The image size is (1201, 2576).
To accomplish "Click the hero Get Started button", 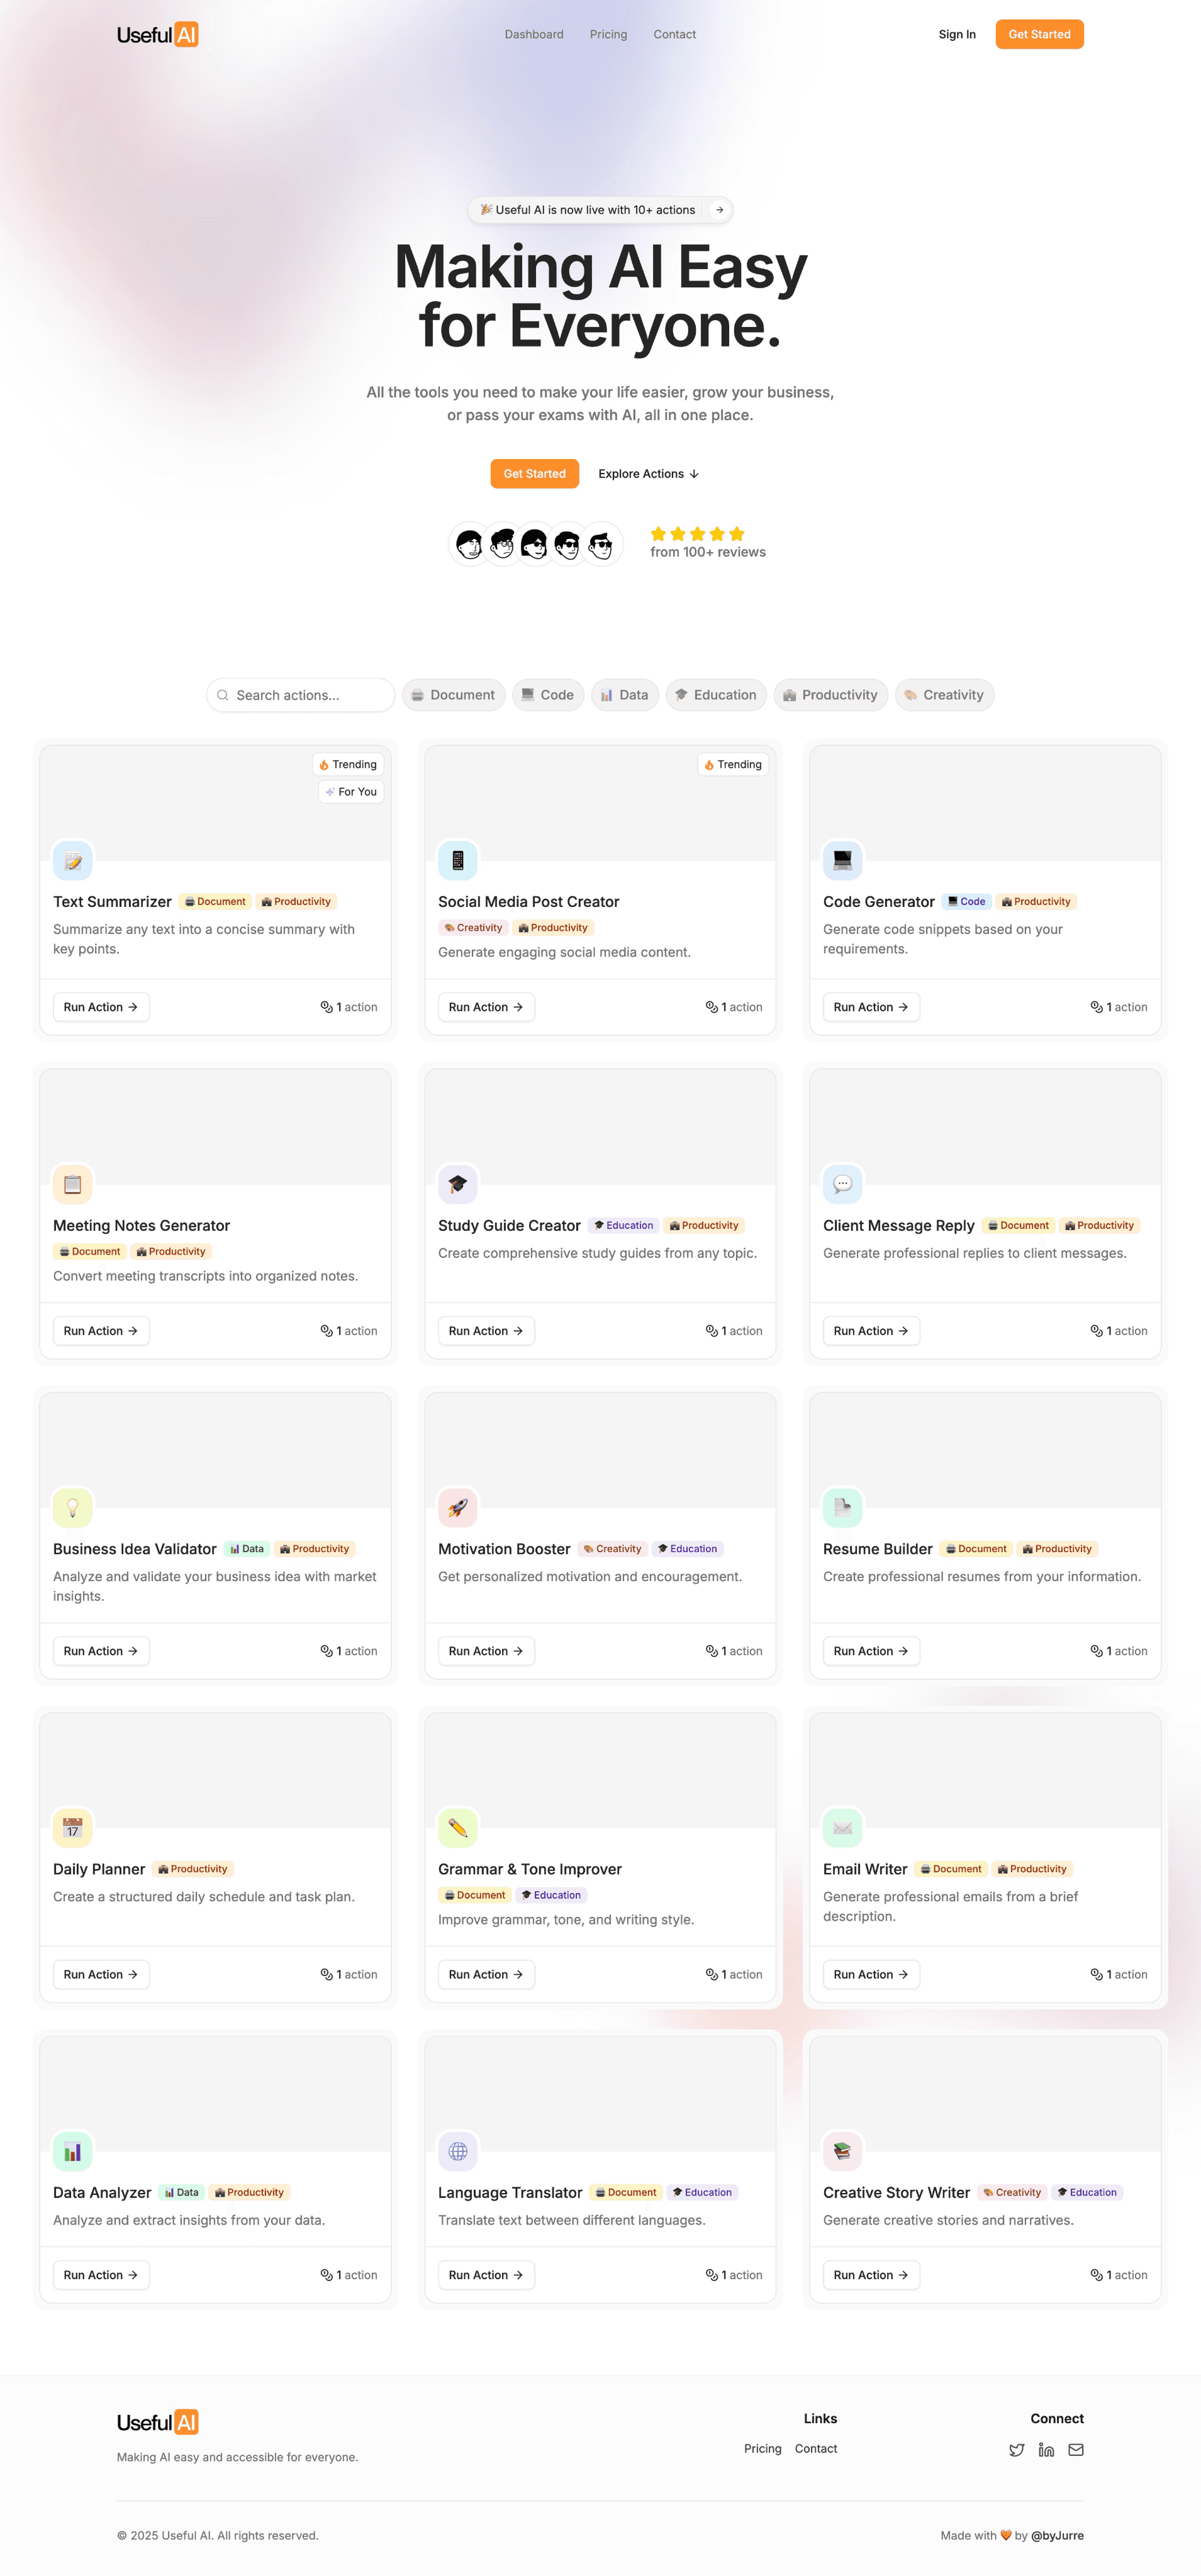I will (534, 474).
